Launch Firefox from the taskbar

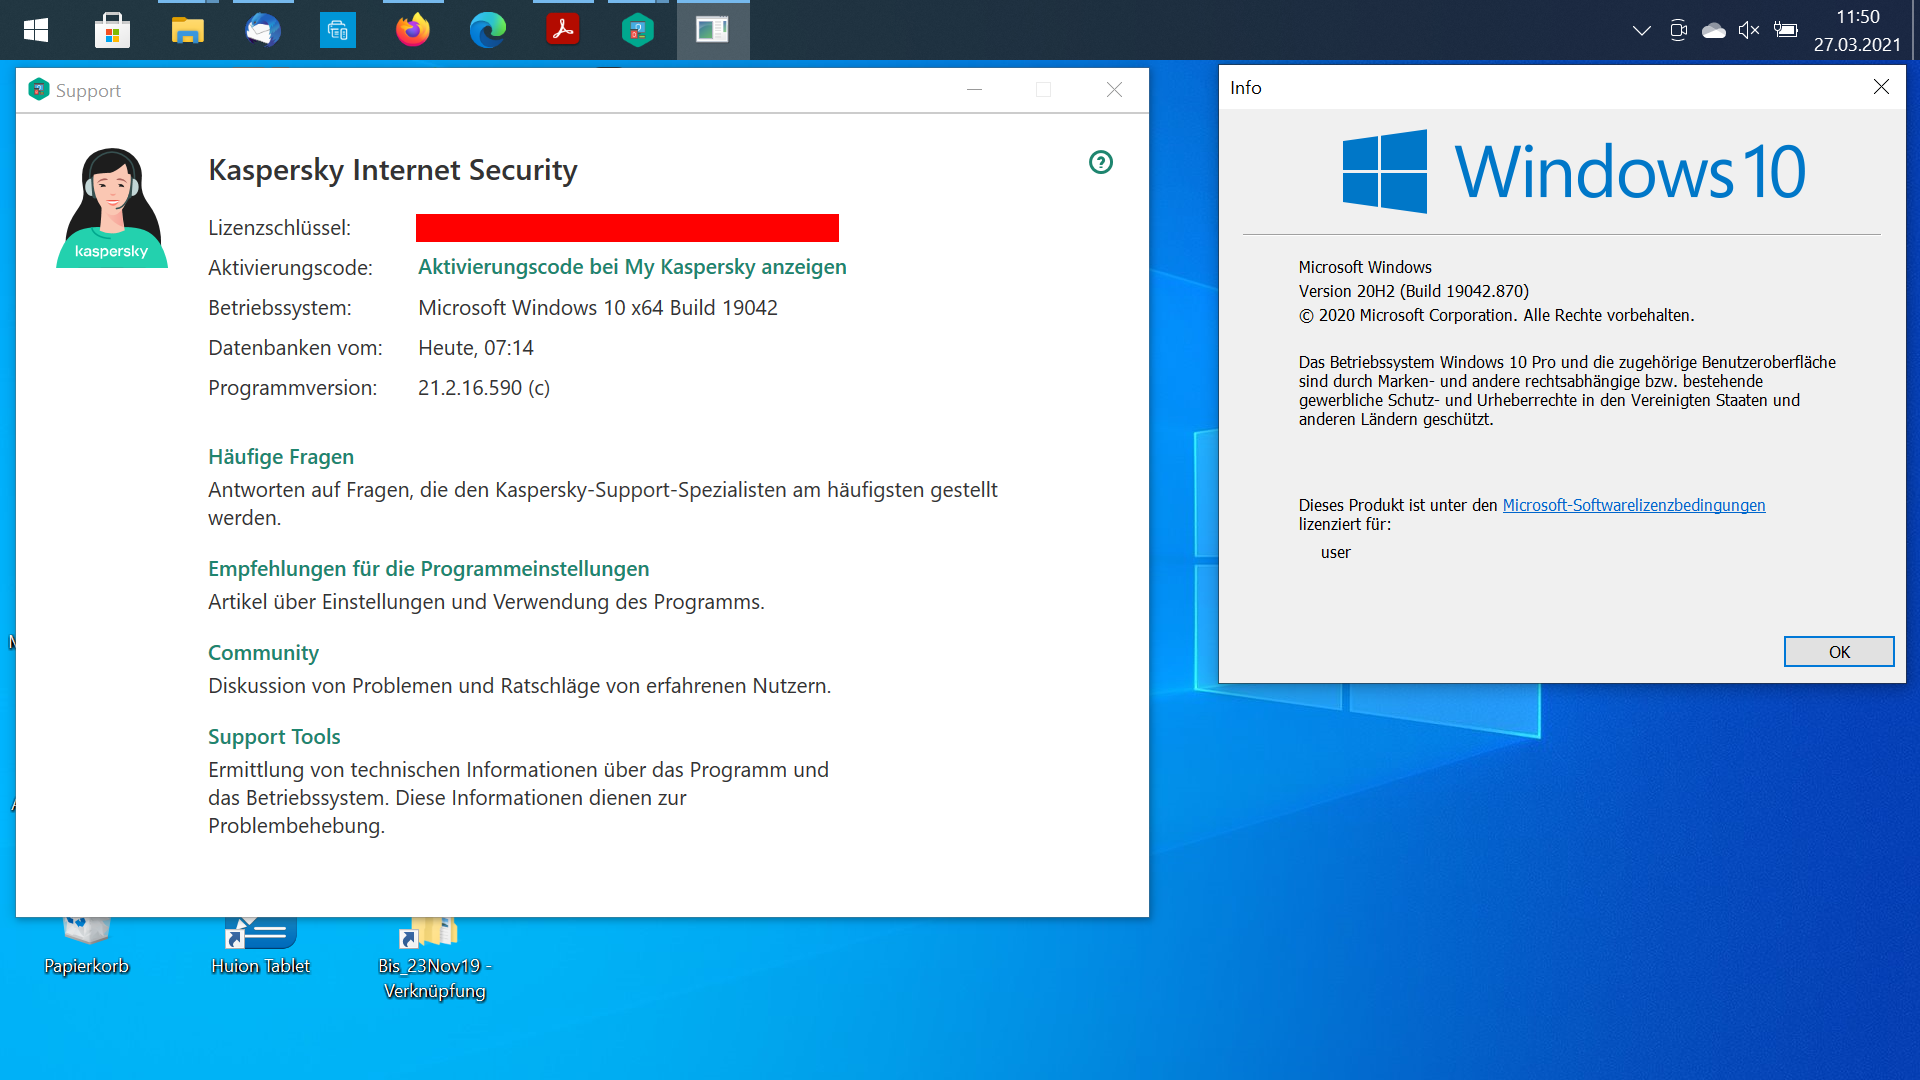tap(412, 30)
